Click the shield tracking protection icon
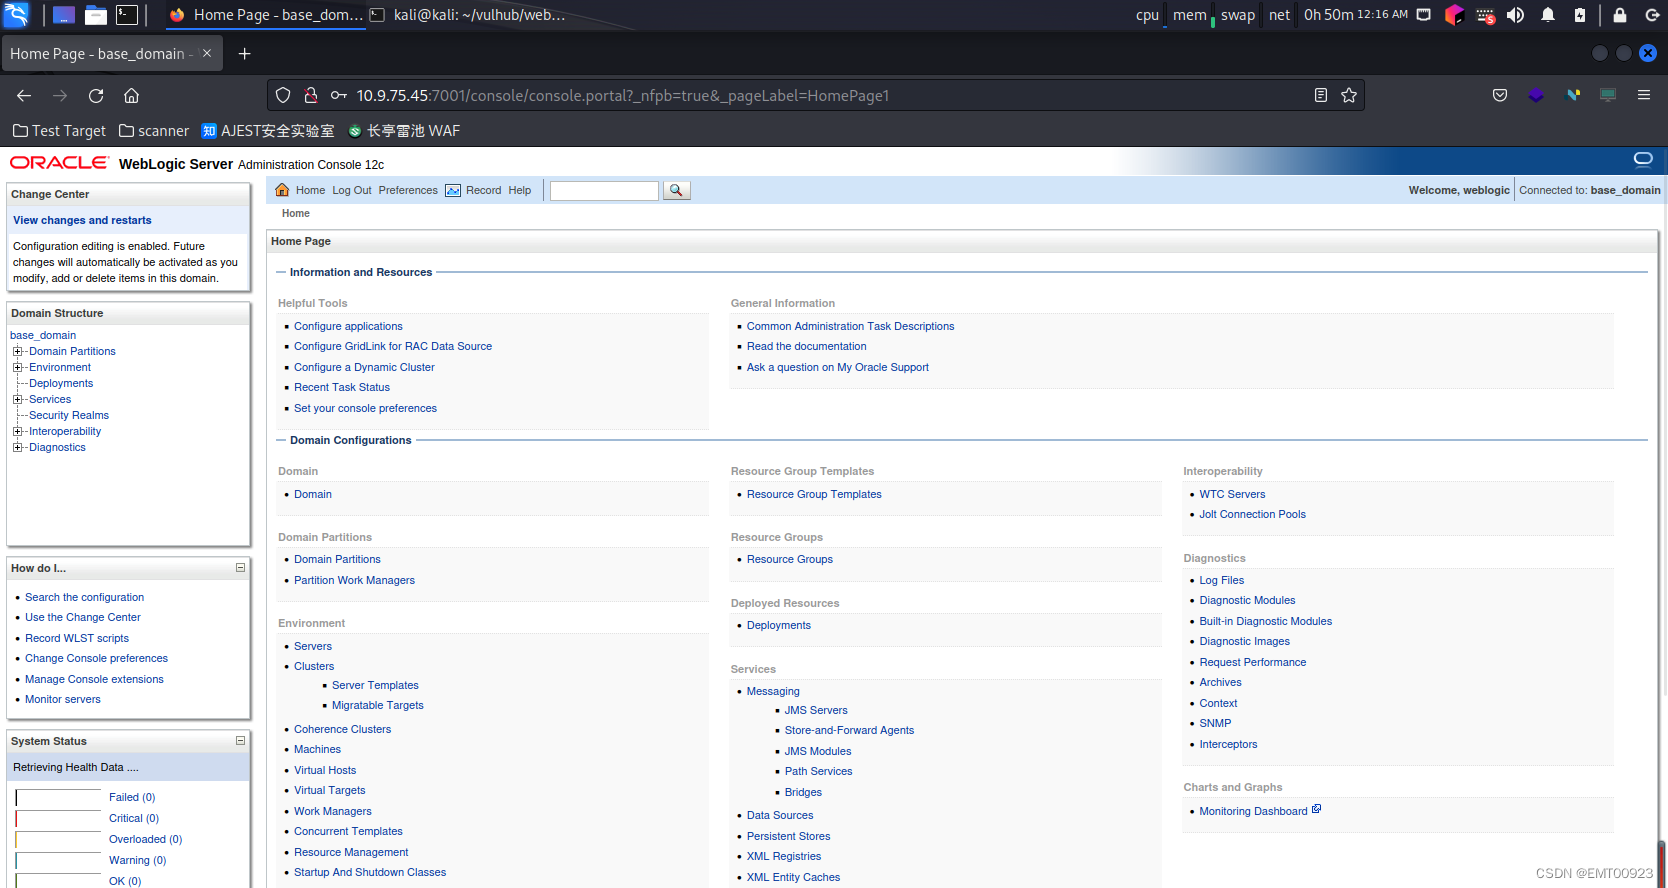 [283, 95]
